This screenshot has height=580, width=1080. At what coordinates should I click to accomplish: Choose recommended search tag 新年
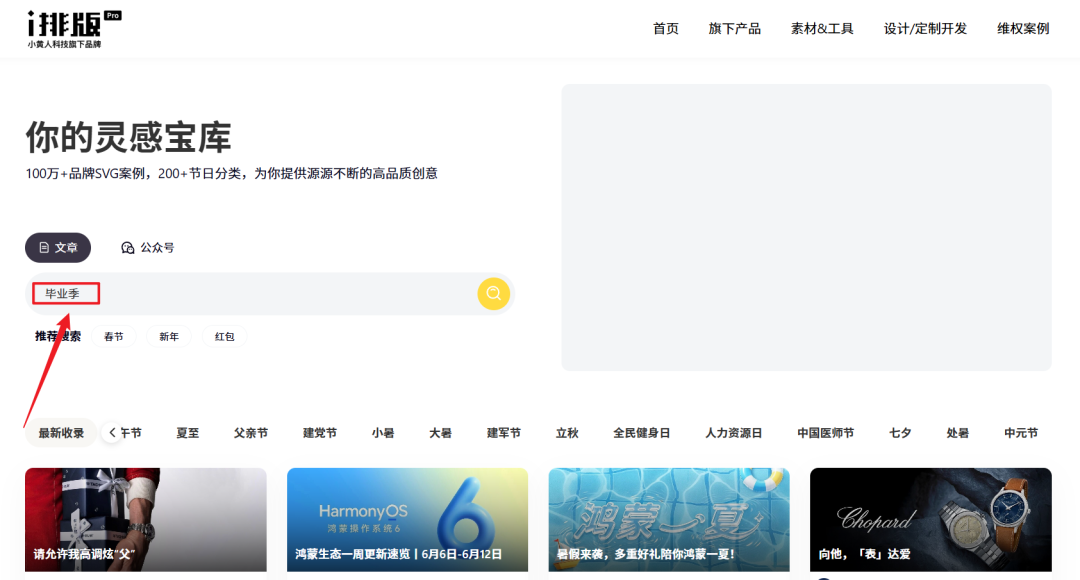click(169, 336)
